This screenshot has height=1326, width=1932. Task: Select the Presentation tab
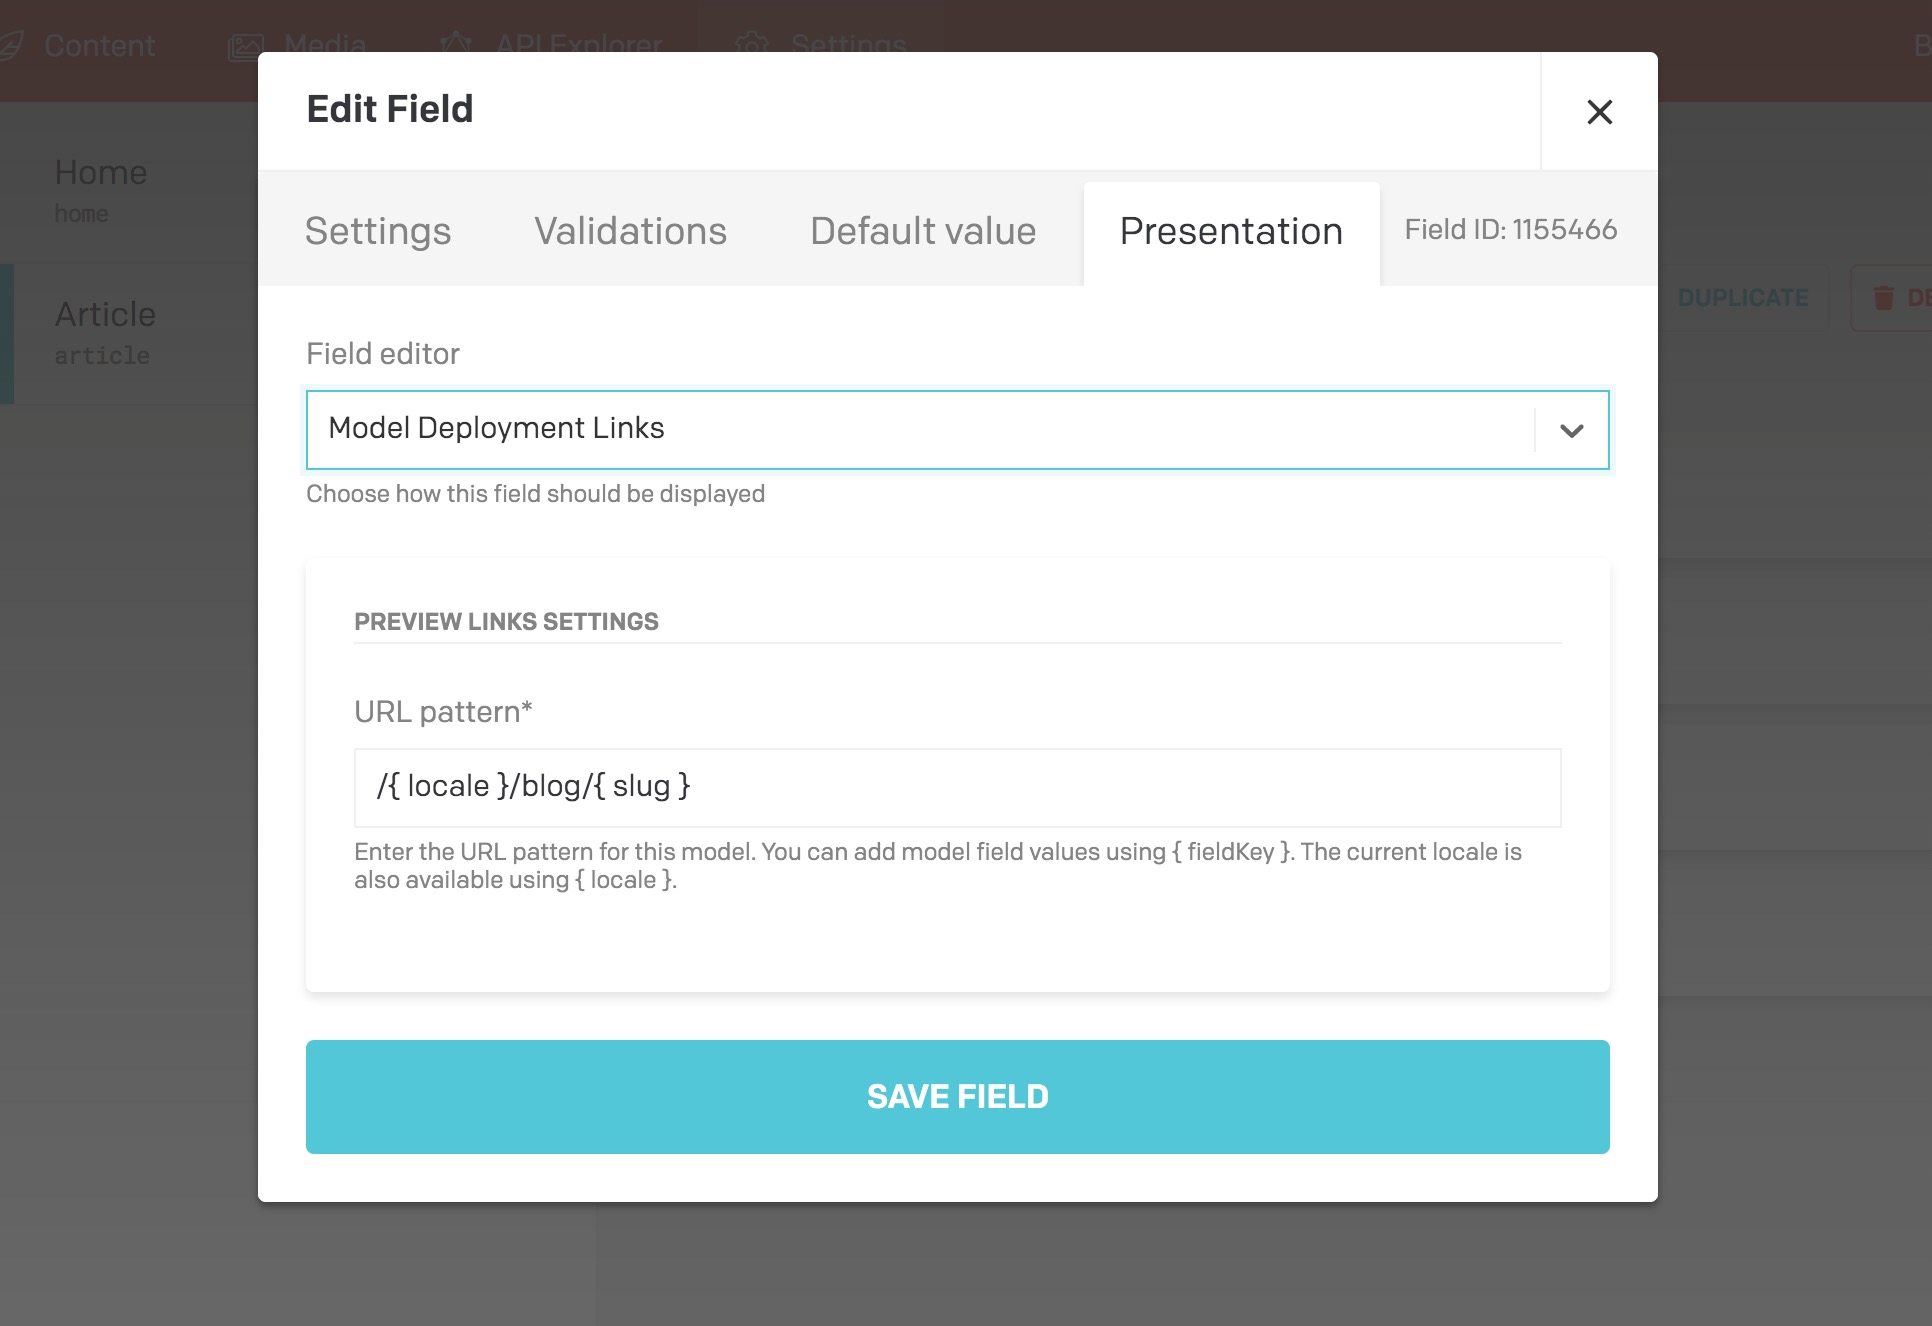[1231, 231]
